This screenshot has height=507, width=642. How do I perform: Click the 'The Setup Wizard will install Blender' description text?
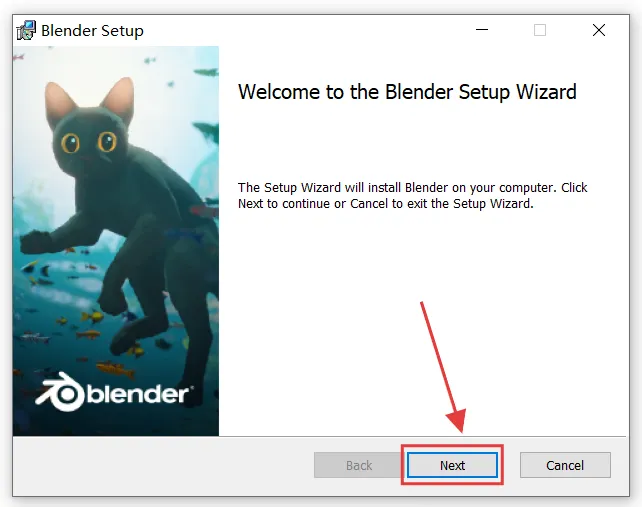413,195
